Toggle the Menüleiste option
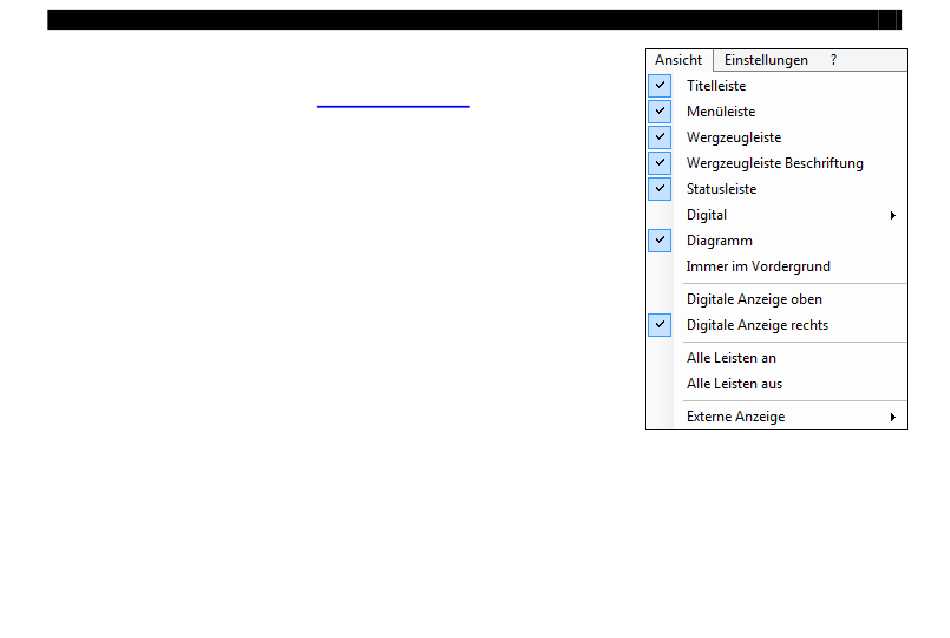The height and width of the screenshot is (638, 950). (777, 111)
